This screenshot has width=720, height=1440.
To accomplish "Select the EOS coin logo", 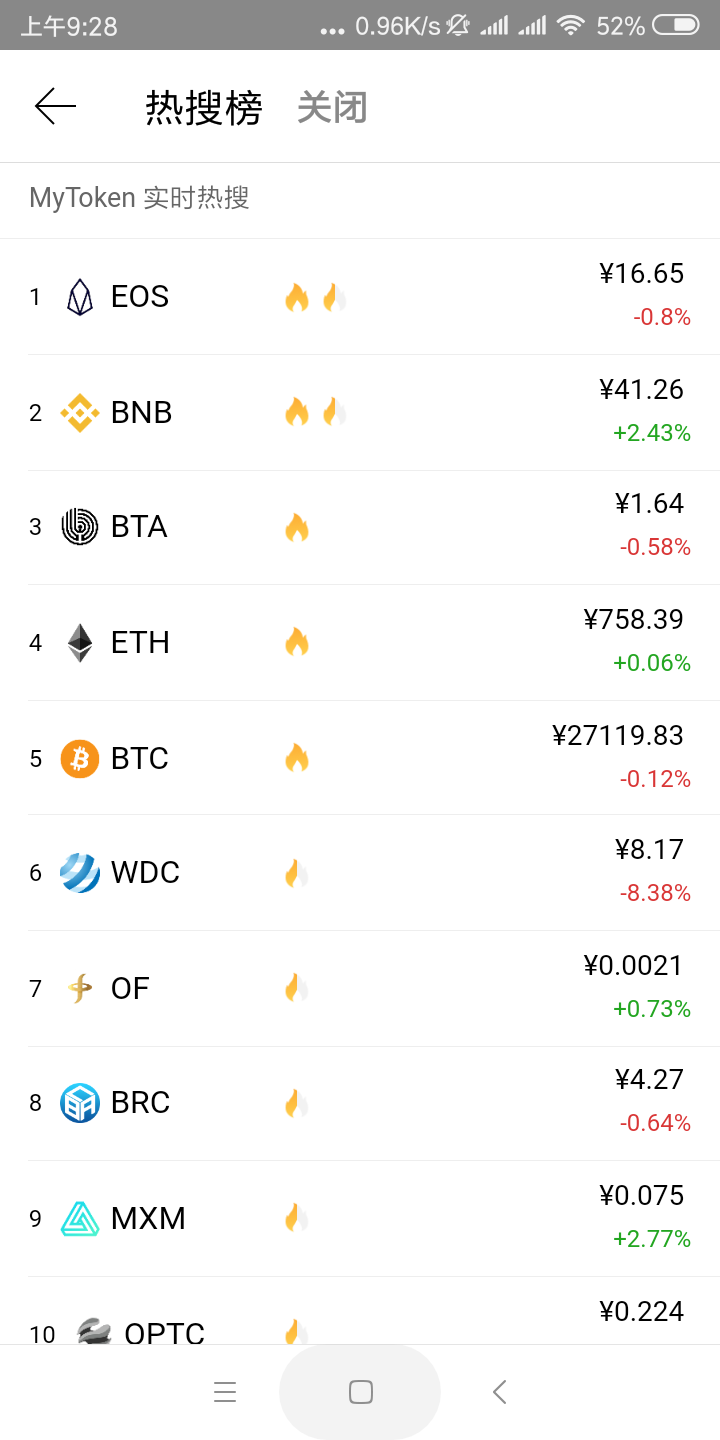I will (x=80, y=297).
